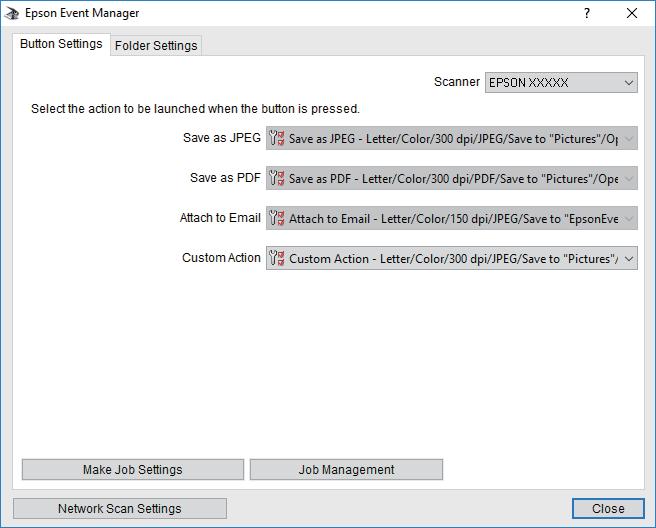Screen dimensions: 656x528
Task: Click the 'Select the action to be launched' instruction text
Action: 195,109
